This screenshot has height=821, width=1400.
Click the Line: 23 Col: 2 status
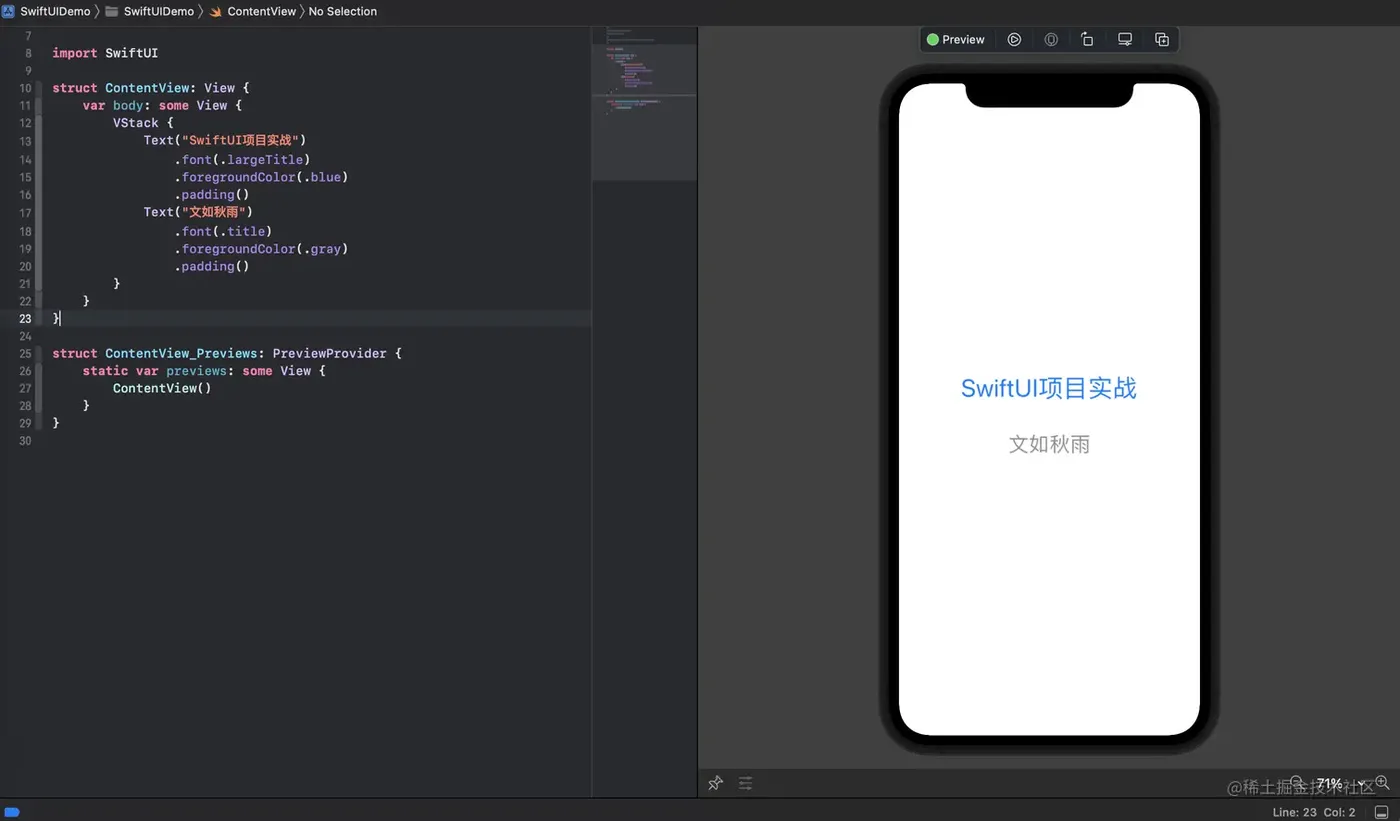coord(1314,812)
